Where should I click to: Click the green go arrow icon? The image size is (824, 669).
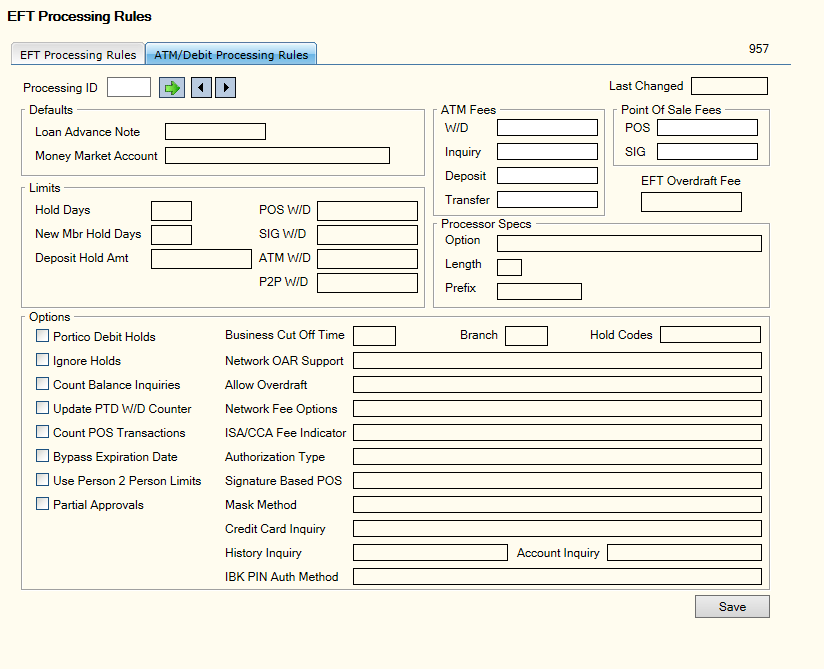tap(172, 88)
